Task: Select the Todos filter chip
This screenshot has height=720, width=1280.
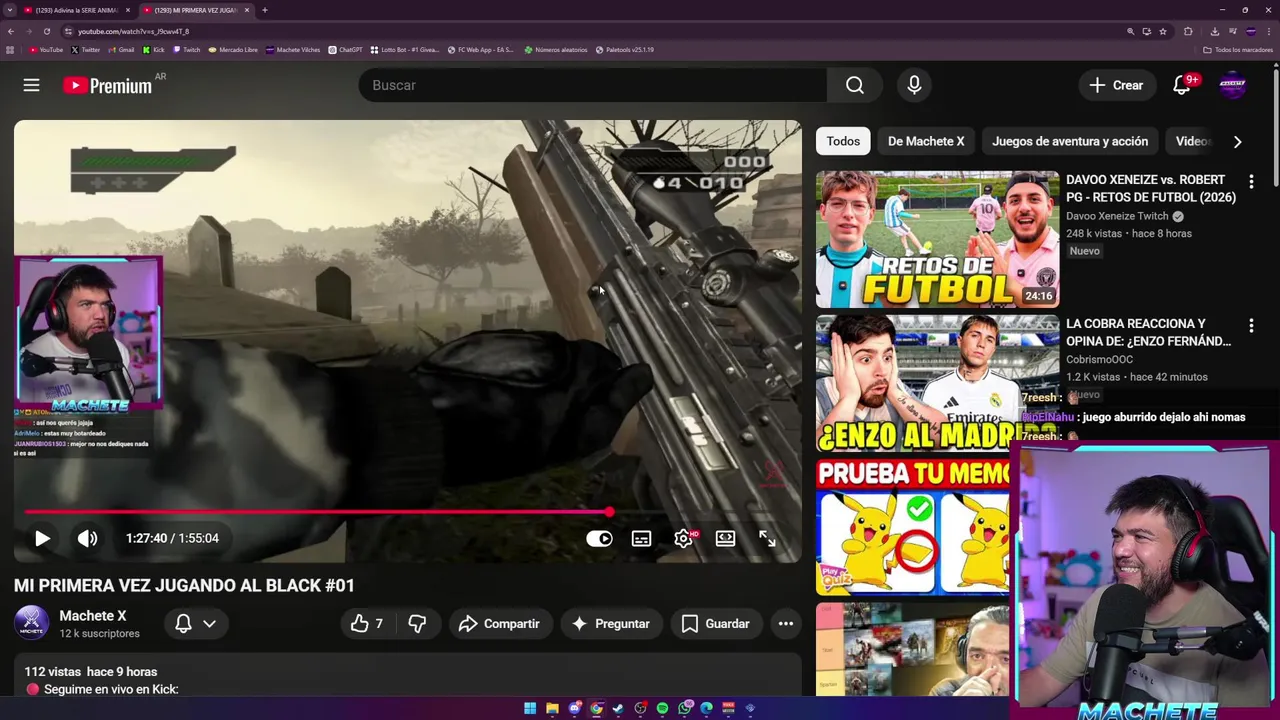Action: 843,141
